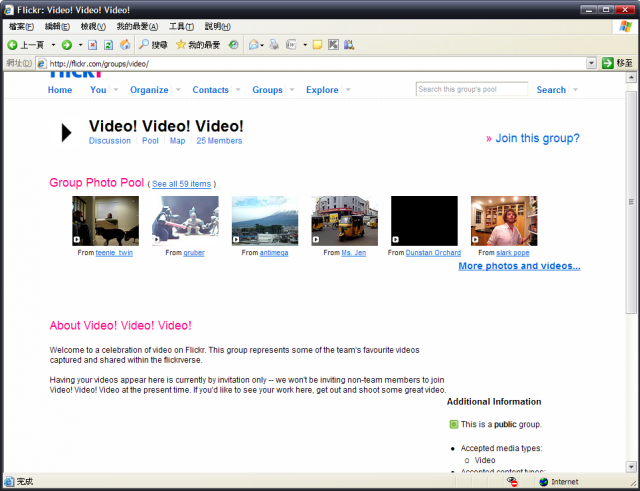640x491 pixels.
Task: Click the black play triangle group icon
Action: [67, 133]
